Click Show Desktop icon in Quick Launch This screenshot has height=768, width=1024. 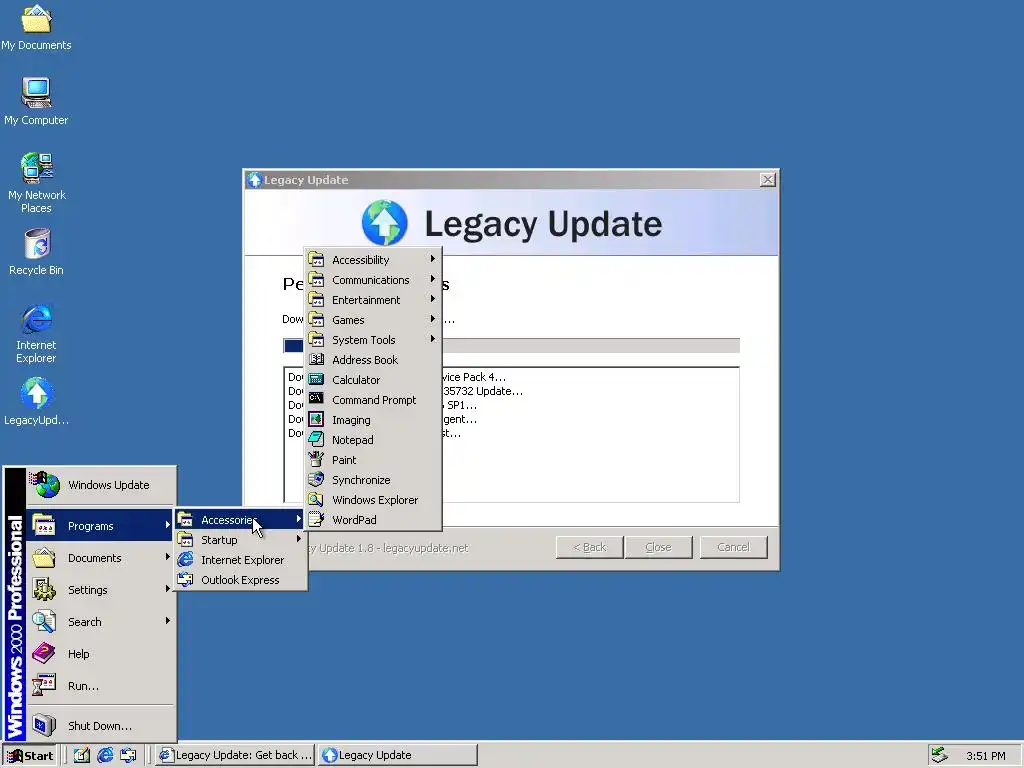[82, 755]
